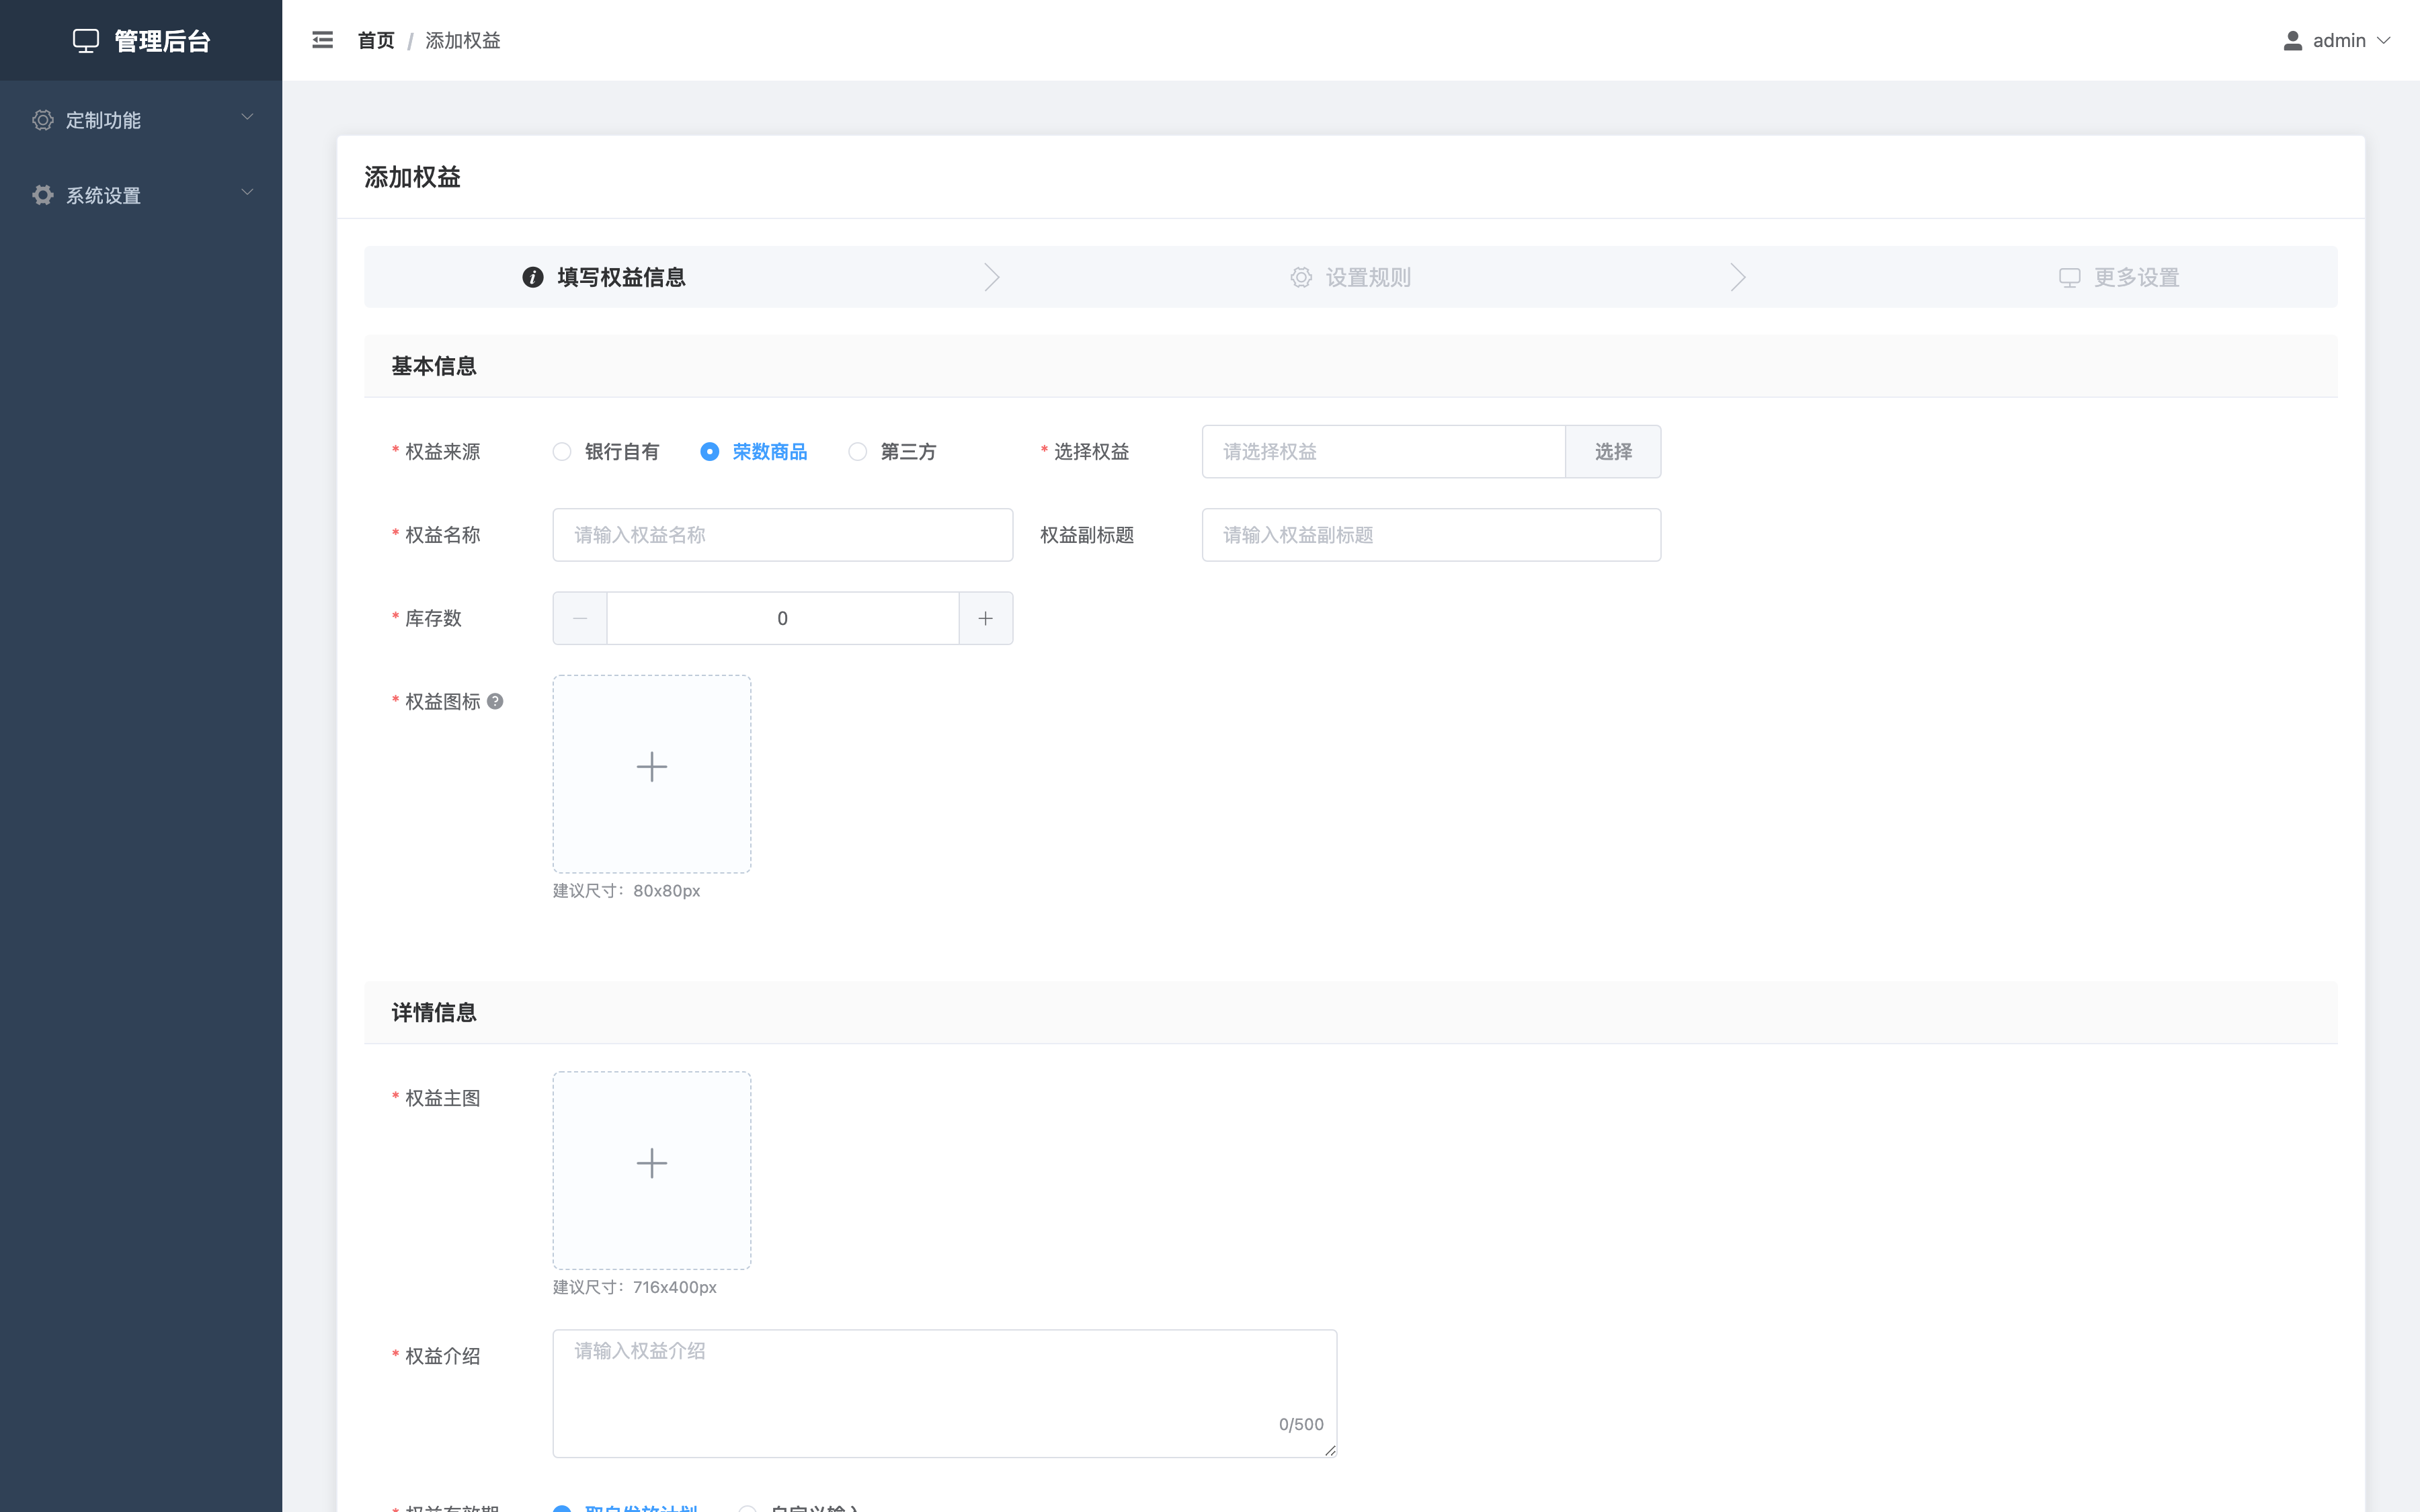Screen dimensions: 2420x1512
Task: Toggle the sidebar collapse hamburger icon
Action: click(322, 40)
